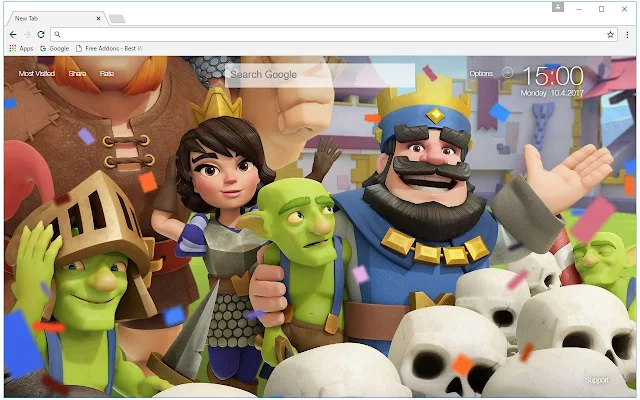
Task: Open the Free Addons bookmark
Action: pyautogui.click(x=109, y=48)
